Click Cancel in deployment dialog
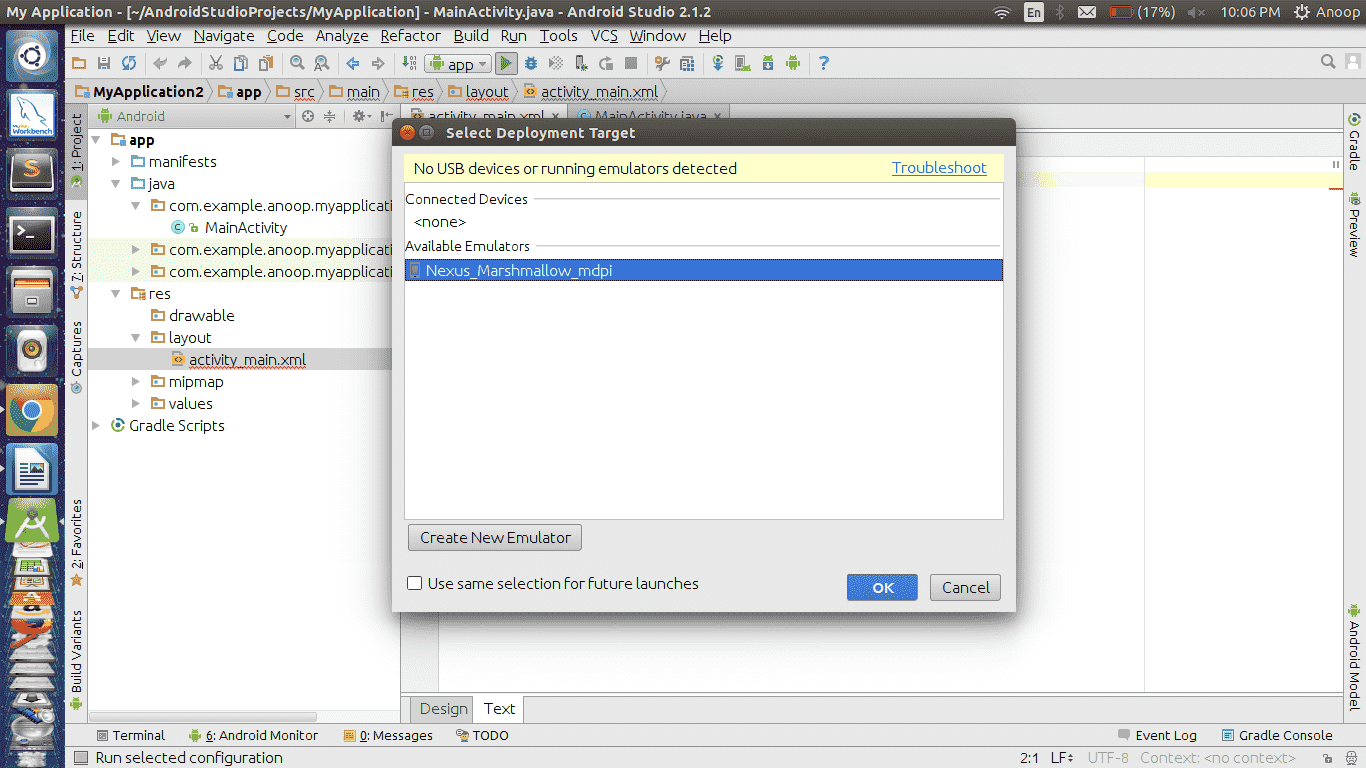The height and width of the screenshot is (768, 1366). 965,587
